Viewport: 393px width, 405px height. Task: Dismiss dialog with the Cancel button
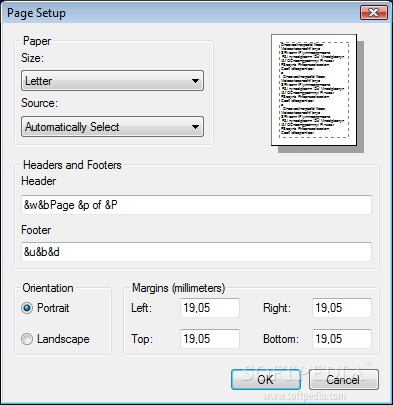pos(344,380)
